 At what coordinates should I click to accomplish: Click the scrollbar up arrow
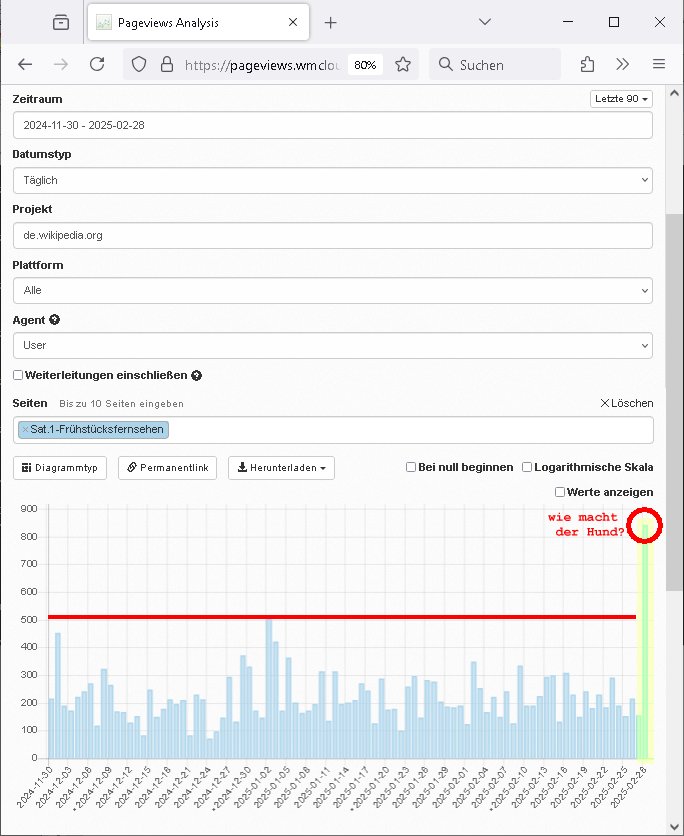click(674, 93)
